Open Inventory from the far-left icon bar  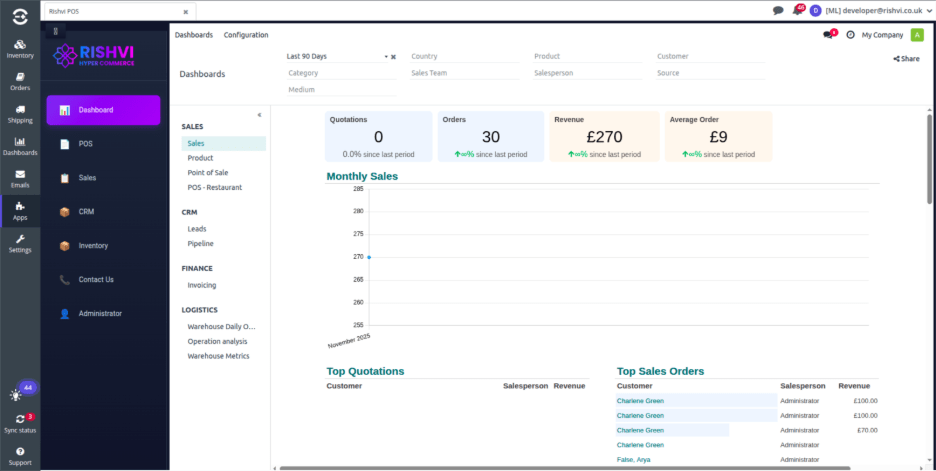click(20, 49)
